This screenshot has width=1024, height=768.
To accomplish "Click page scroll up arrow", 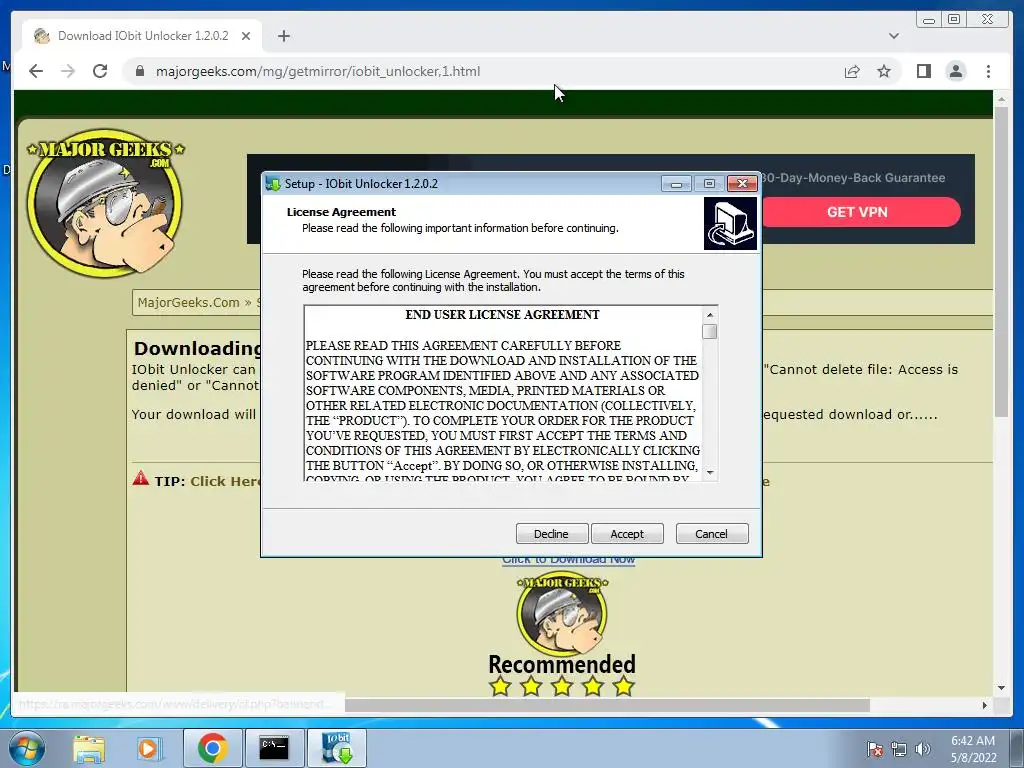I will pos(1001,99).
